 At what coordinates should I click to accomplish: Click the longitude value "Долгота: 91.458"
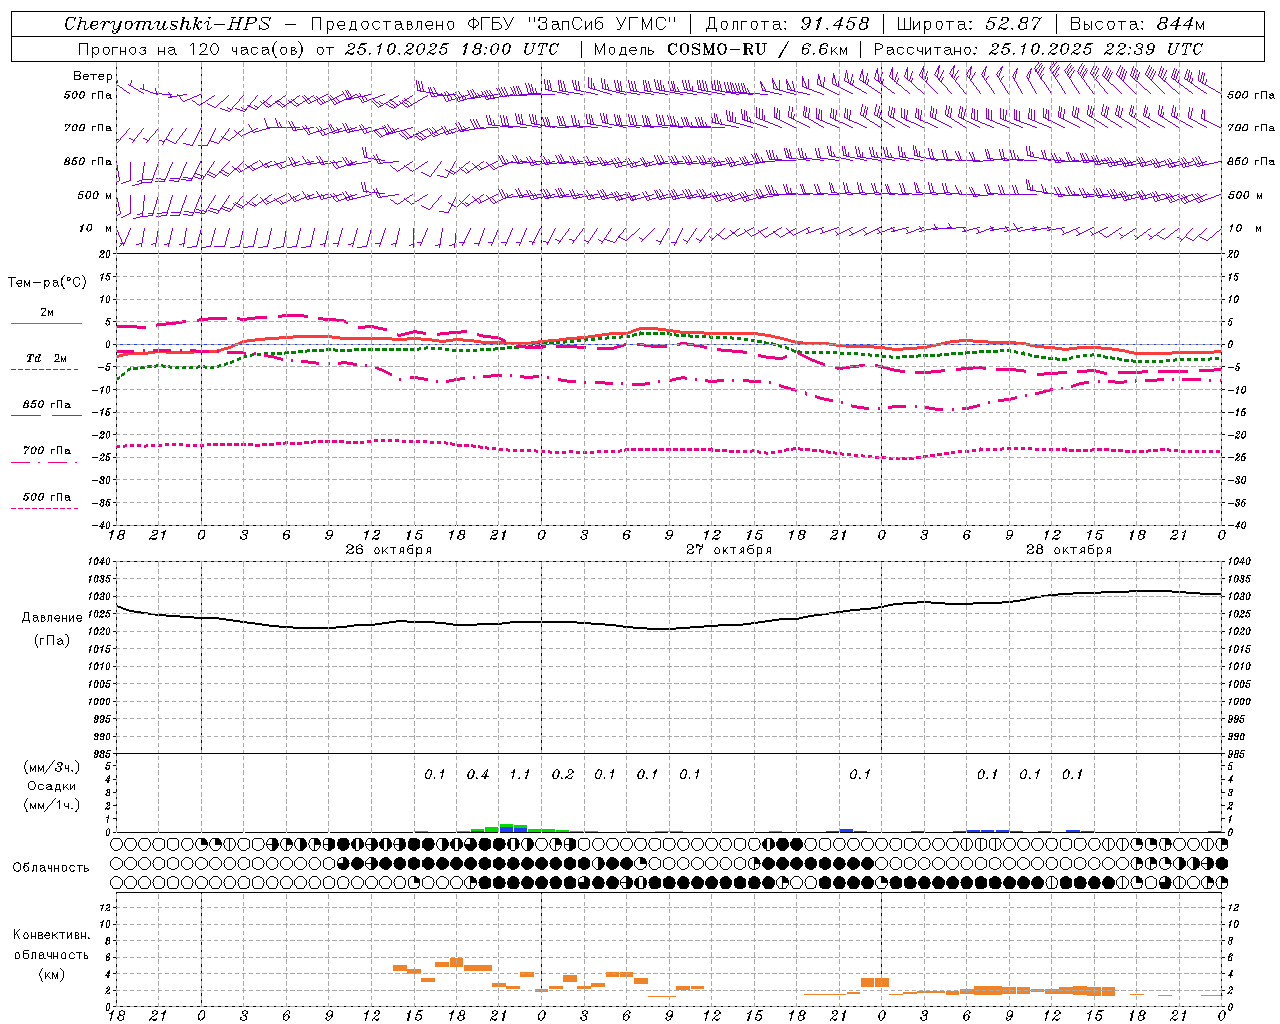pos(787,24)
